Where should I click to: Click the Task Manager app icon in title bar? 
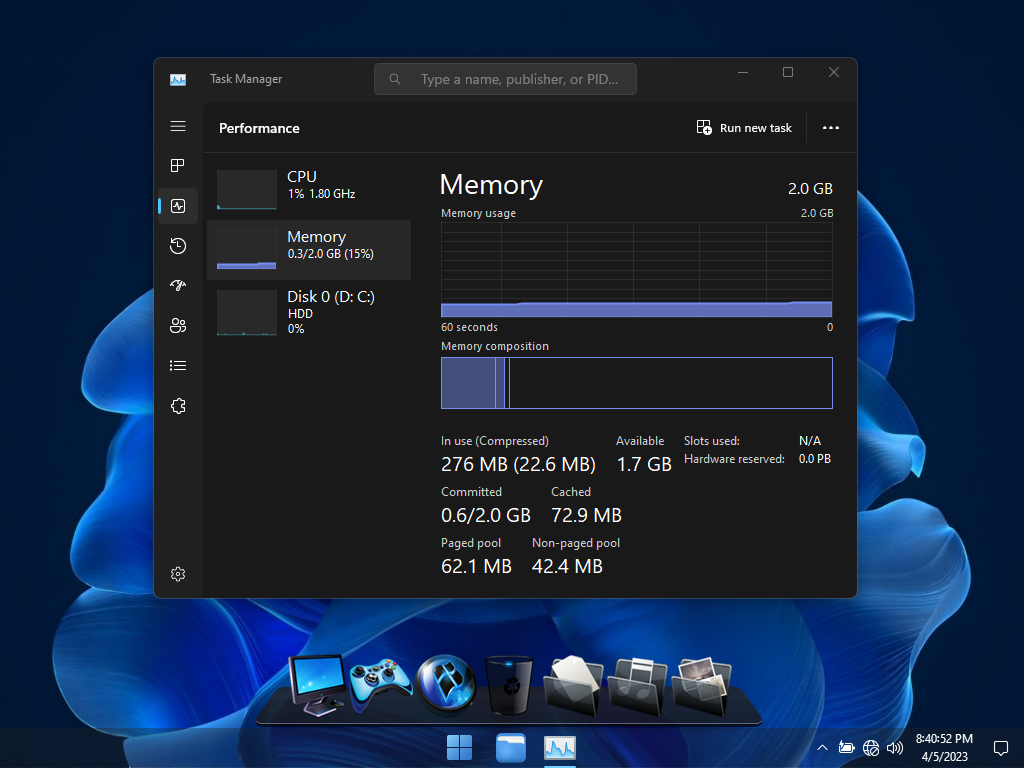(x=178, y=79)
